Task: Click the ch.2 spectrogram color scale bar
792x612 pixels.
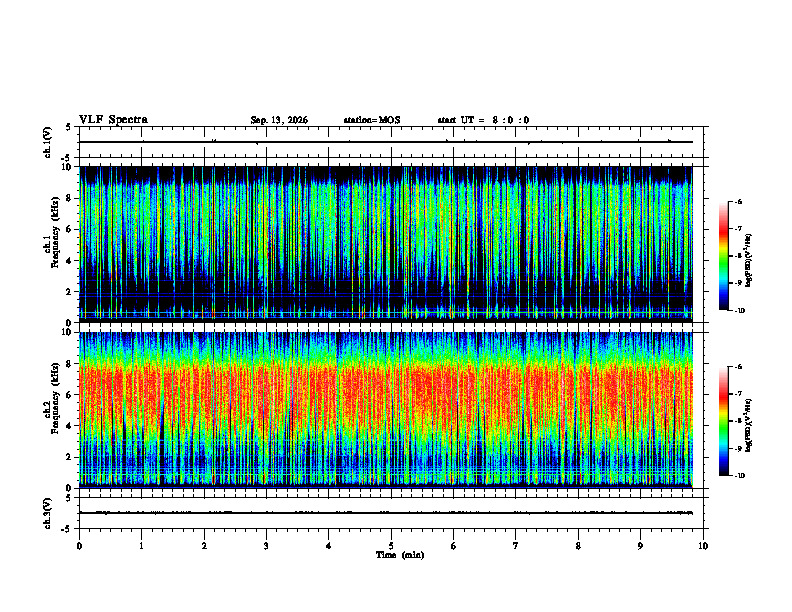Action: pyautogui.click(x=723, y=421)
